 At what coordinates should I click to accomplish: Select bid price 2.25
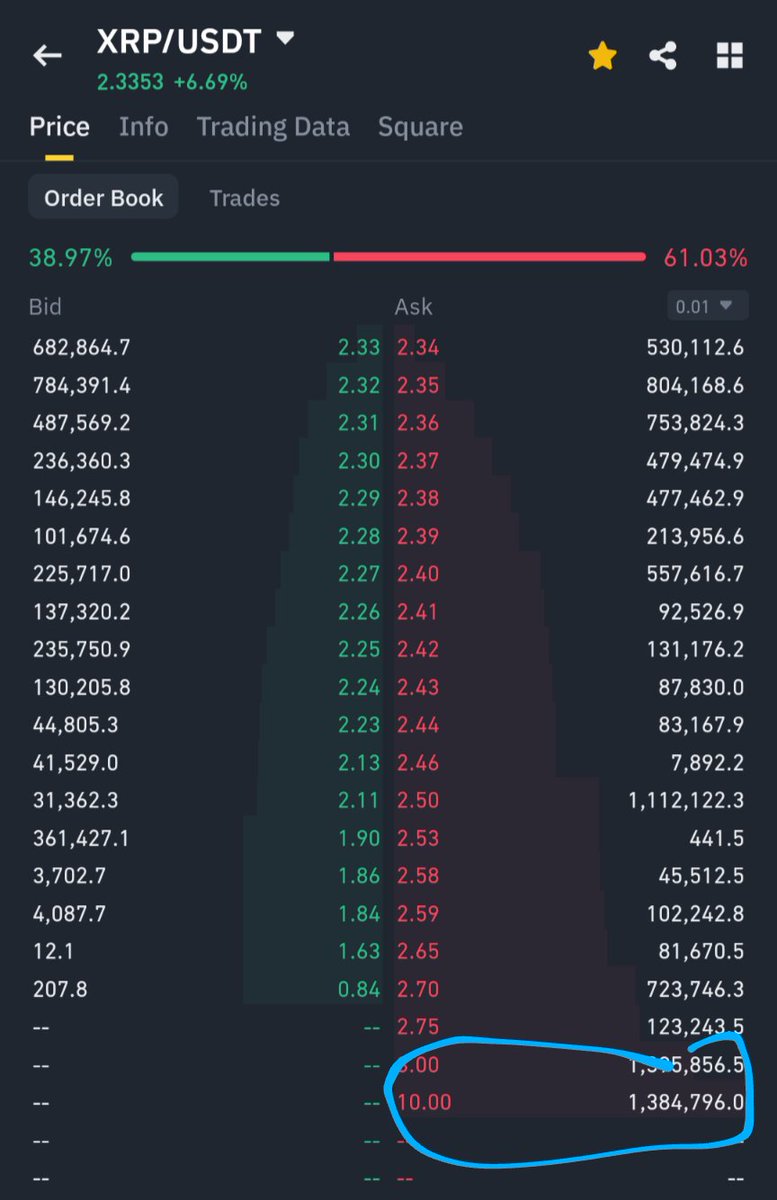(x=359, y=649)
